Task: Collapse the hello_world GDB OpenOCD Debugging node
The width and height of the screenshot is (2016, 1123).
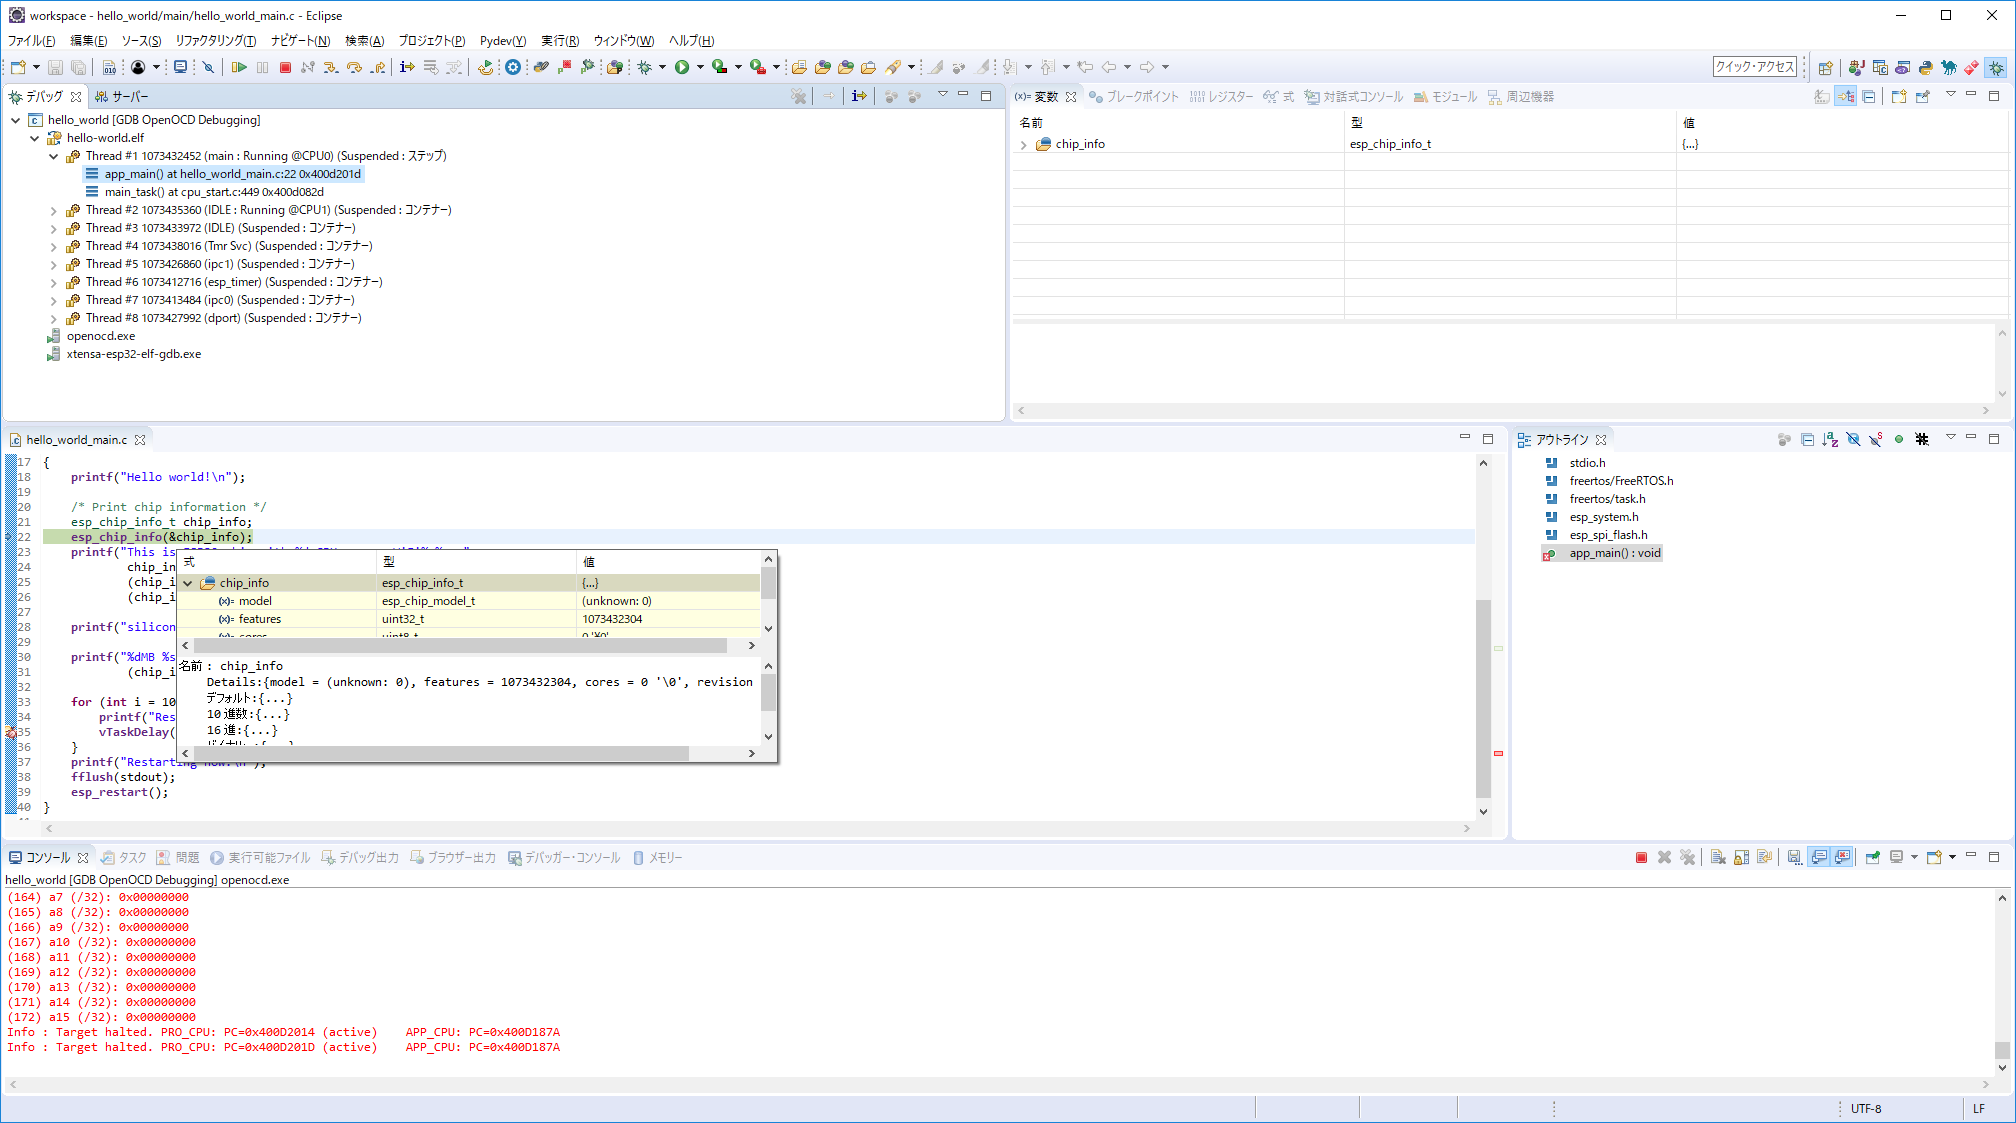Action: tap(16, 120)
